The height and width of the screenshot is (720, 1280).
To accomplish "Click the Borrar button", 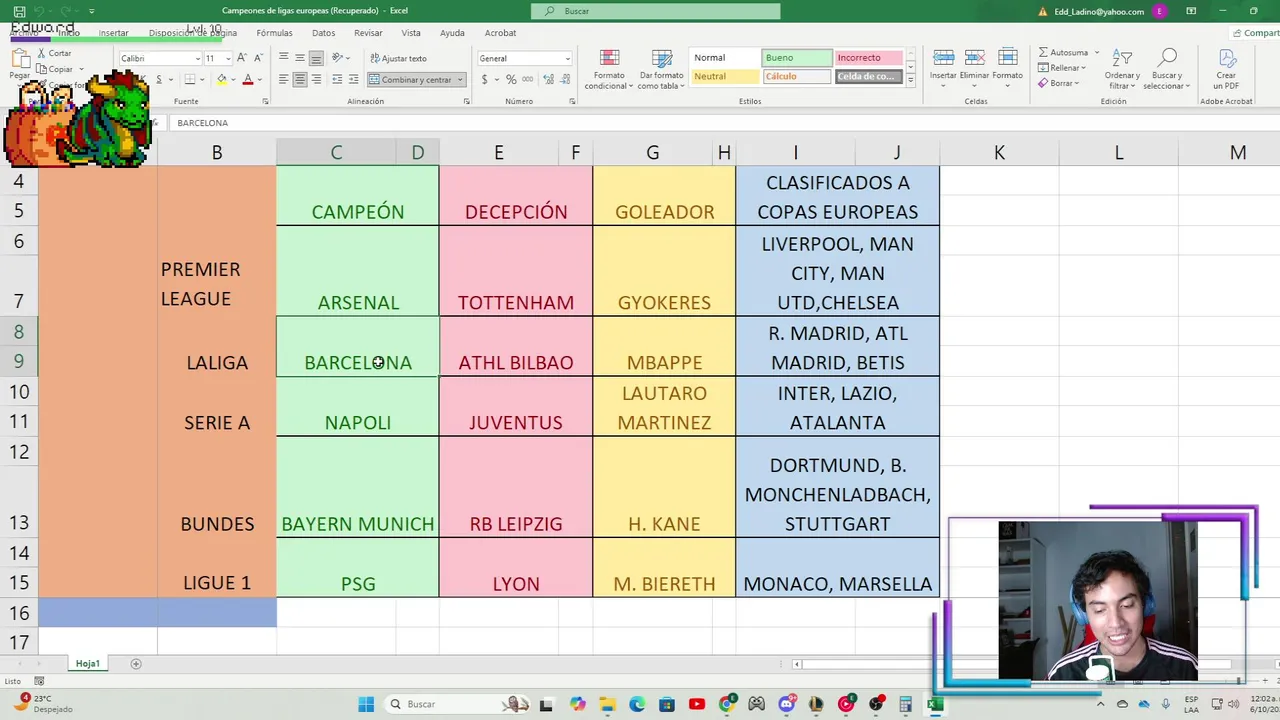I will pos(1057,84).
